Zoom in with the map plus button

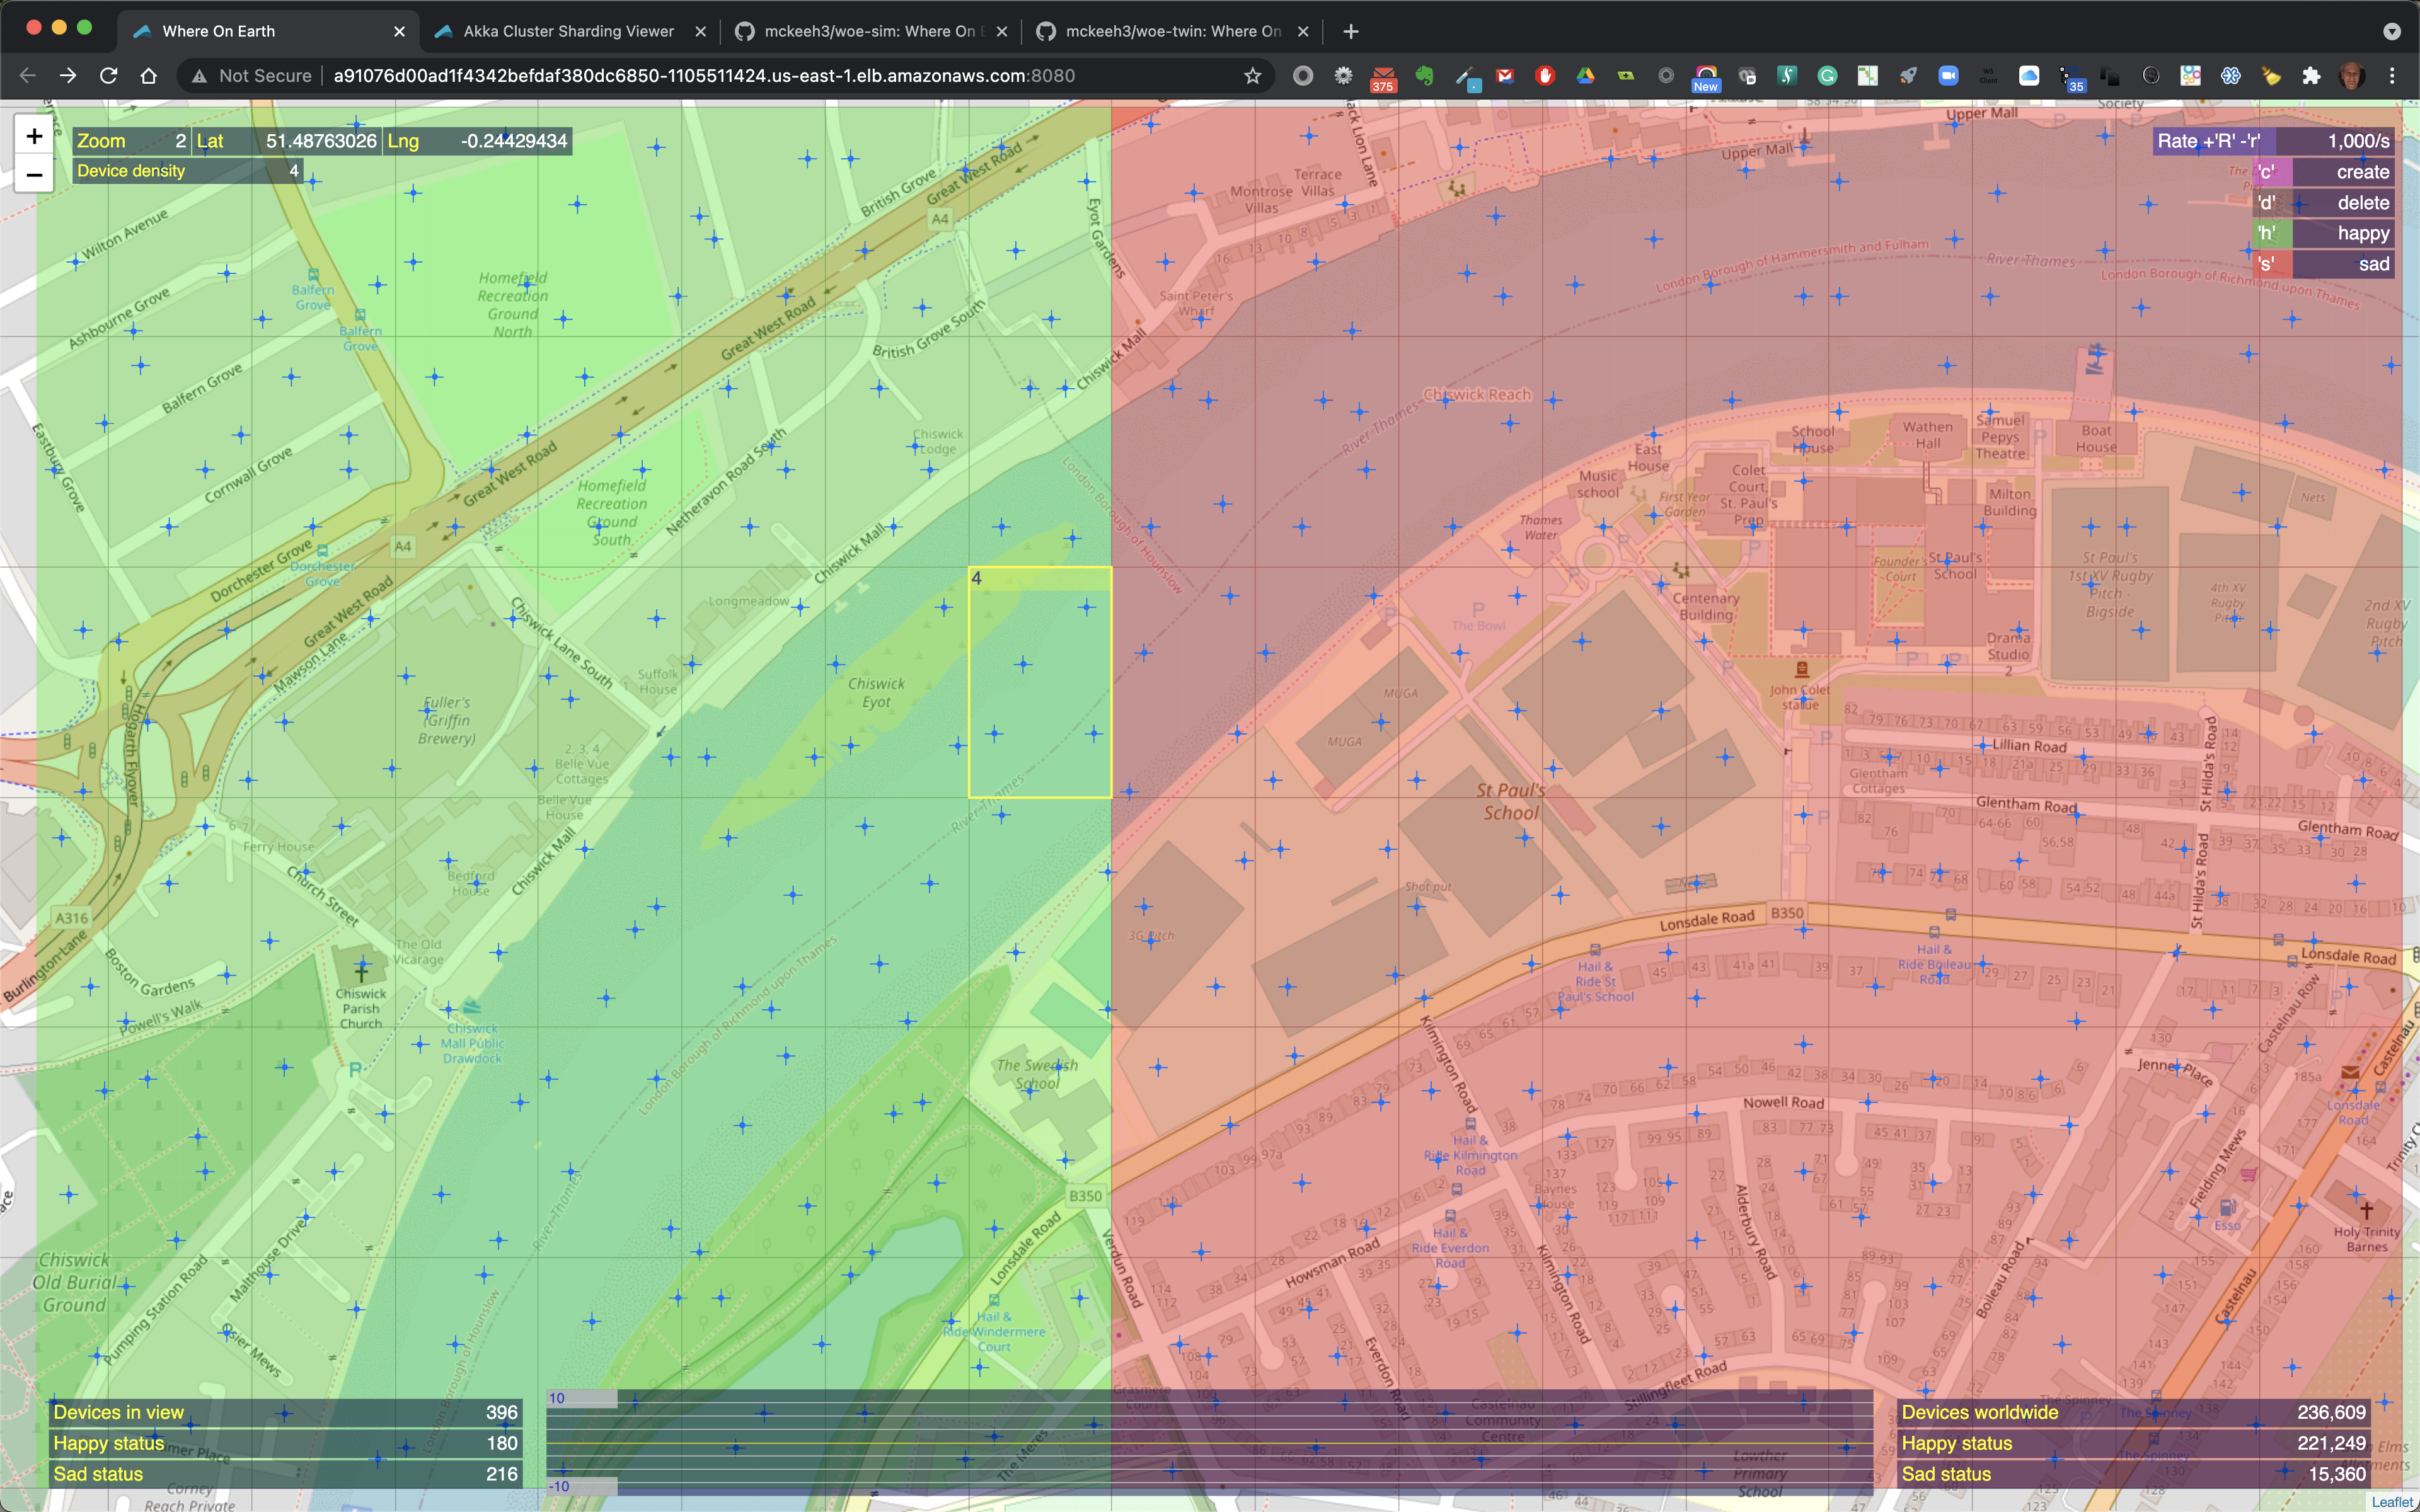[x=34, y=136]
